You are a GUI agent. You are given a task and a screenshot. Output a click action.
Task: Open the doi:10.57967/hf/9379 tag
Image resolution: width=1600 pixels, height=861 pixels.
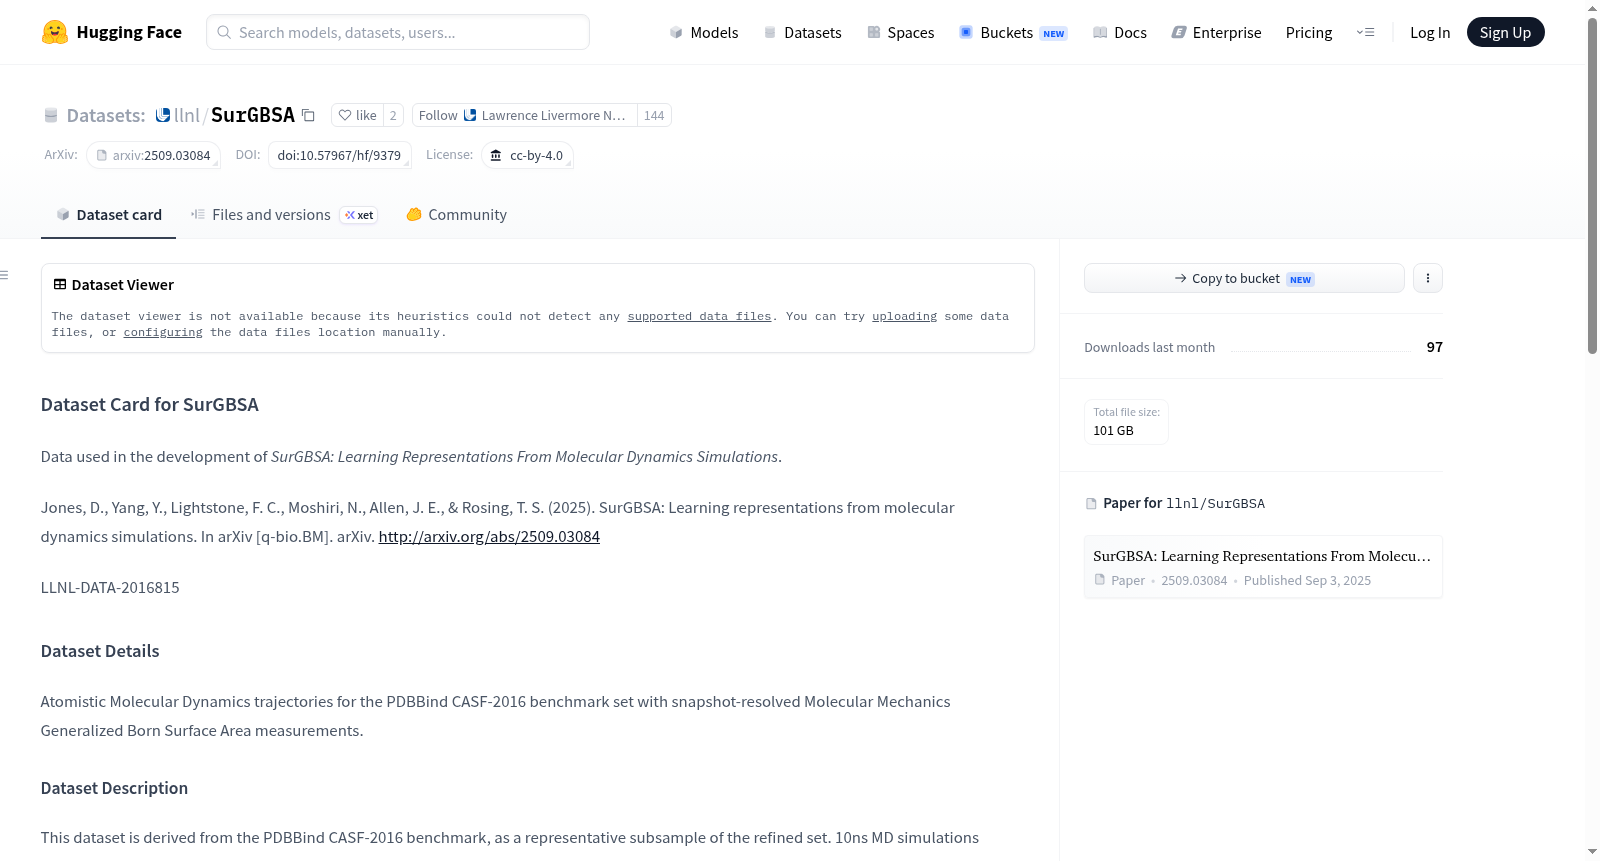[339, 155]
